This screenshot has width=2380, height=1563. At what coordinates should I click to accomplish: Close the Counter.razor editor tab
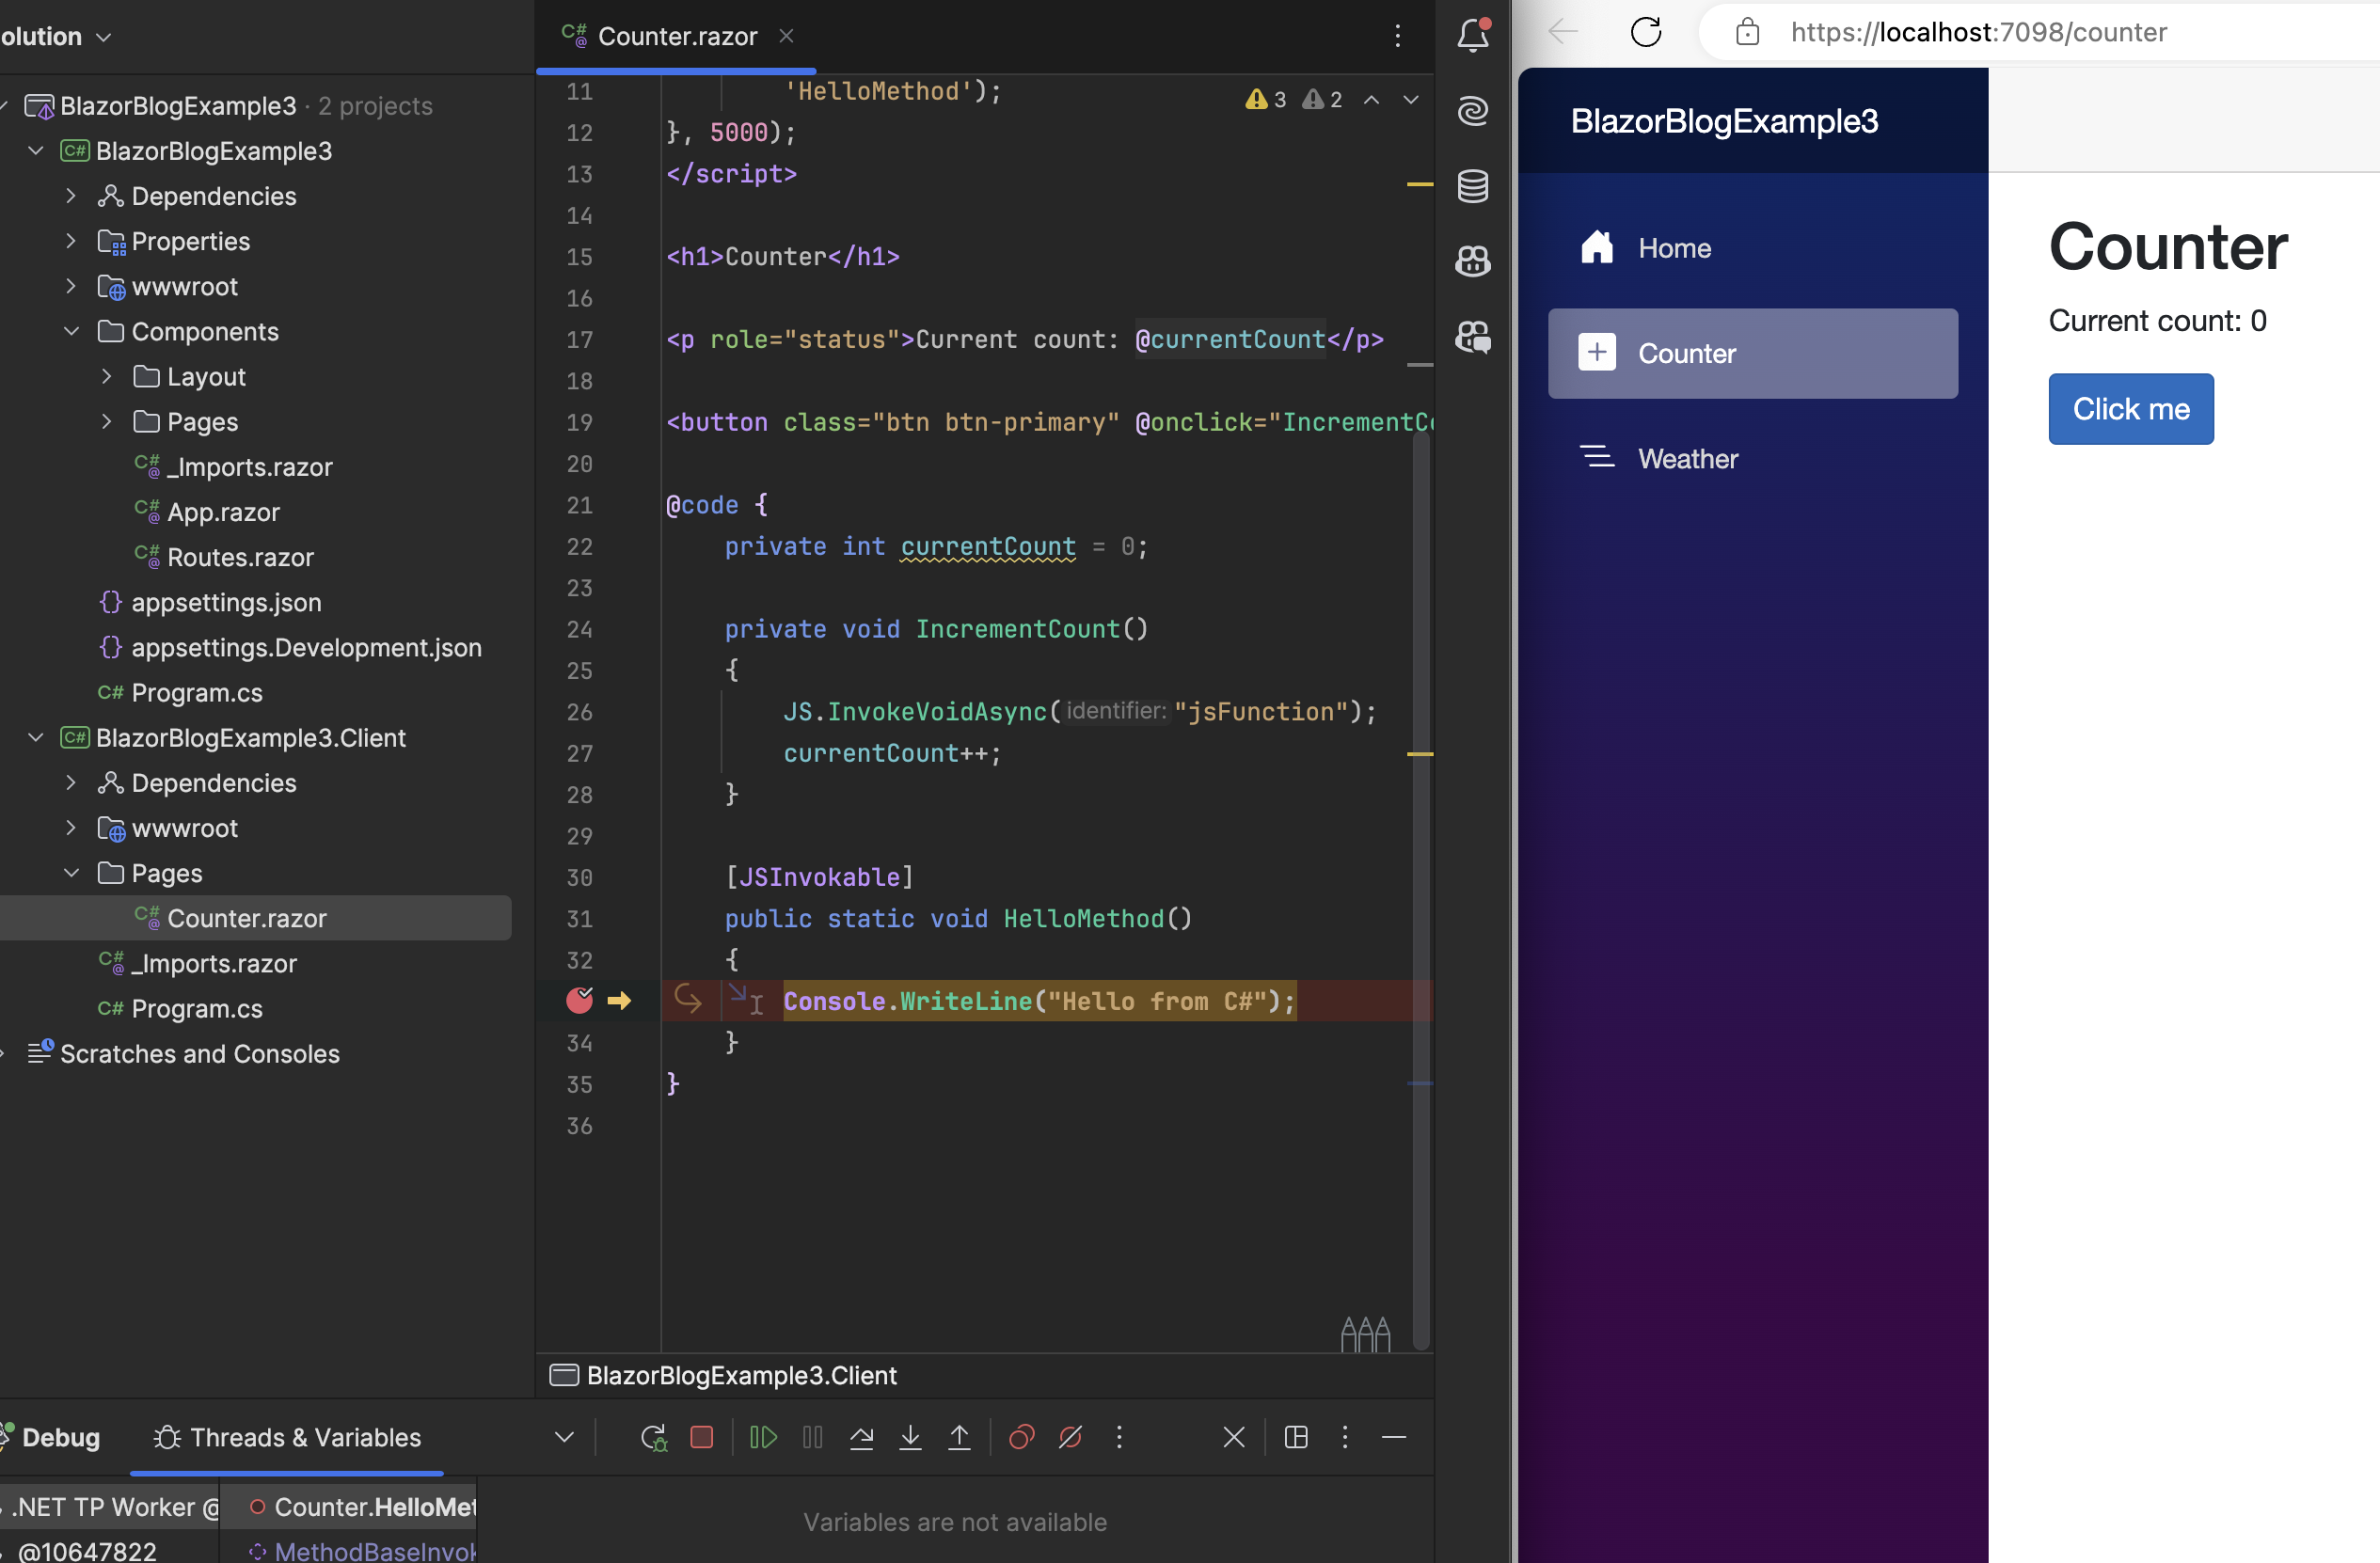coord(786,36)
